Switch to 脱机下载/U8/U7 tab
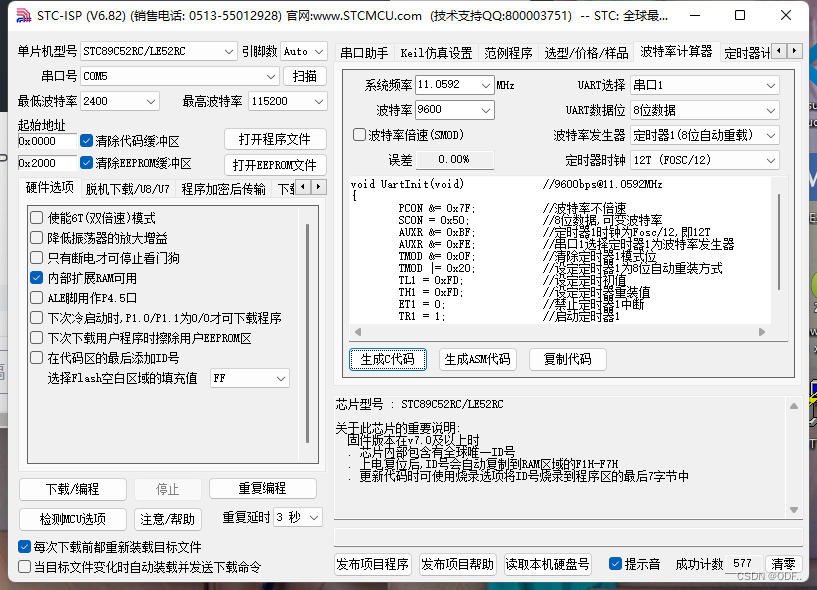817x590 pixels. pos(127,189)
